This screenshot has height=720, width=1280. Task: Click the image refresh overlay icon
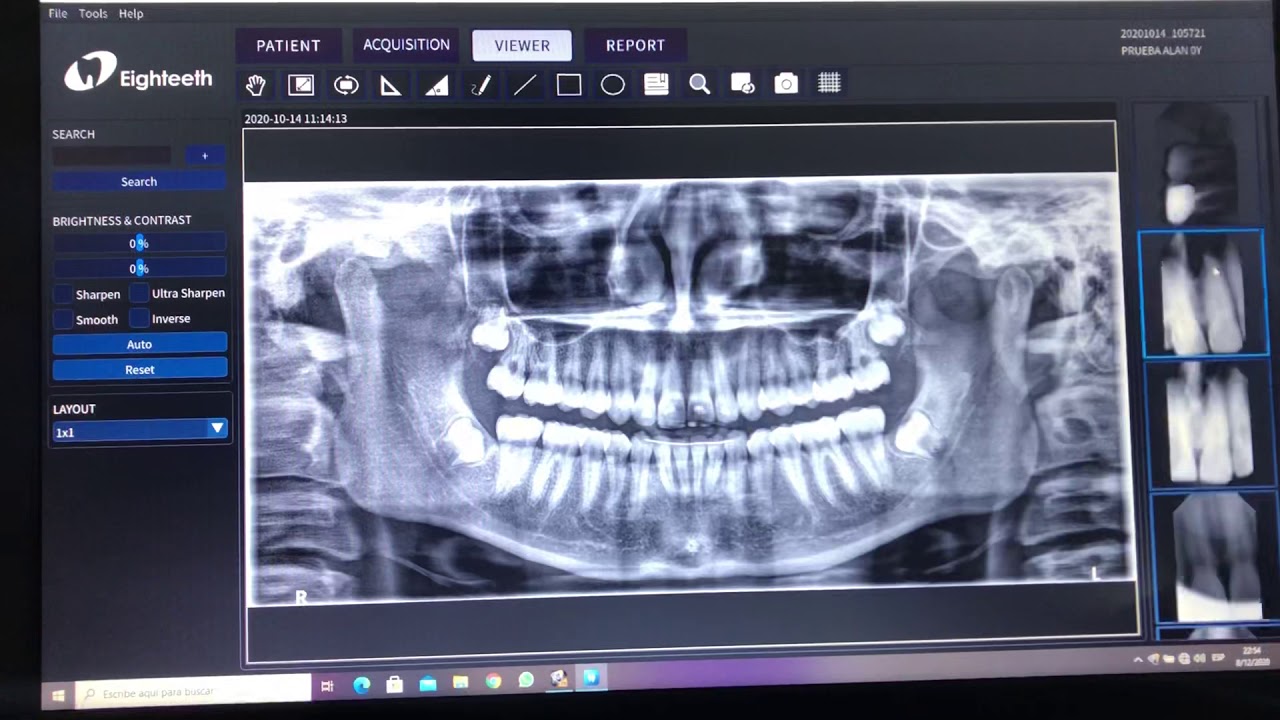point(743,84)
